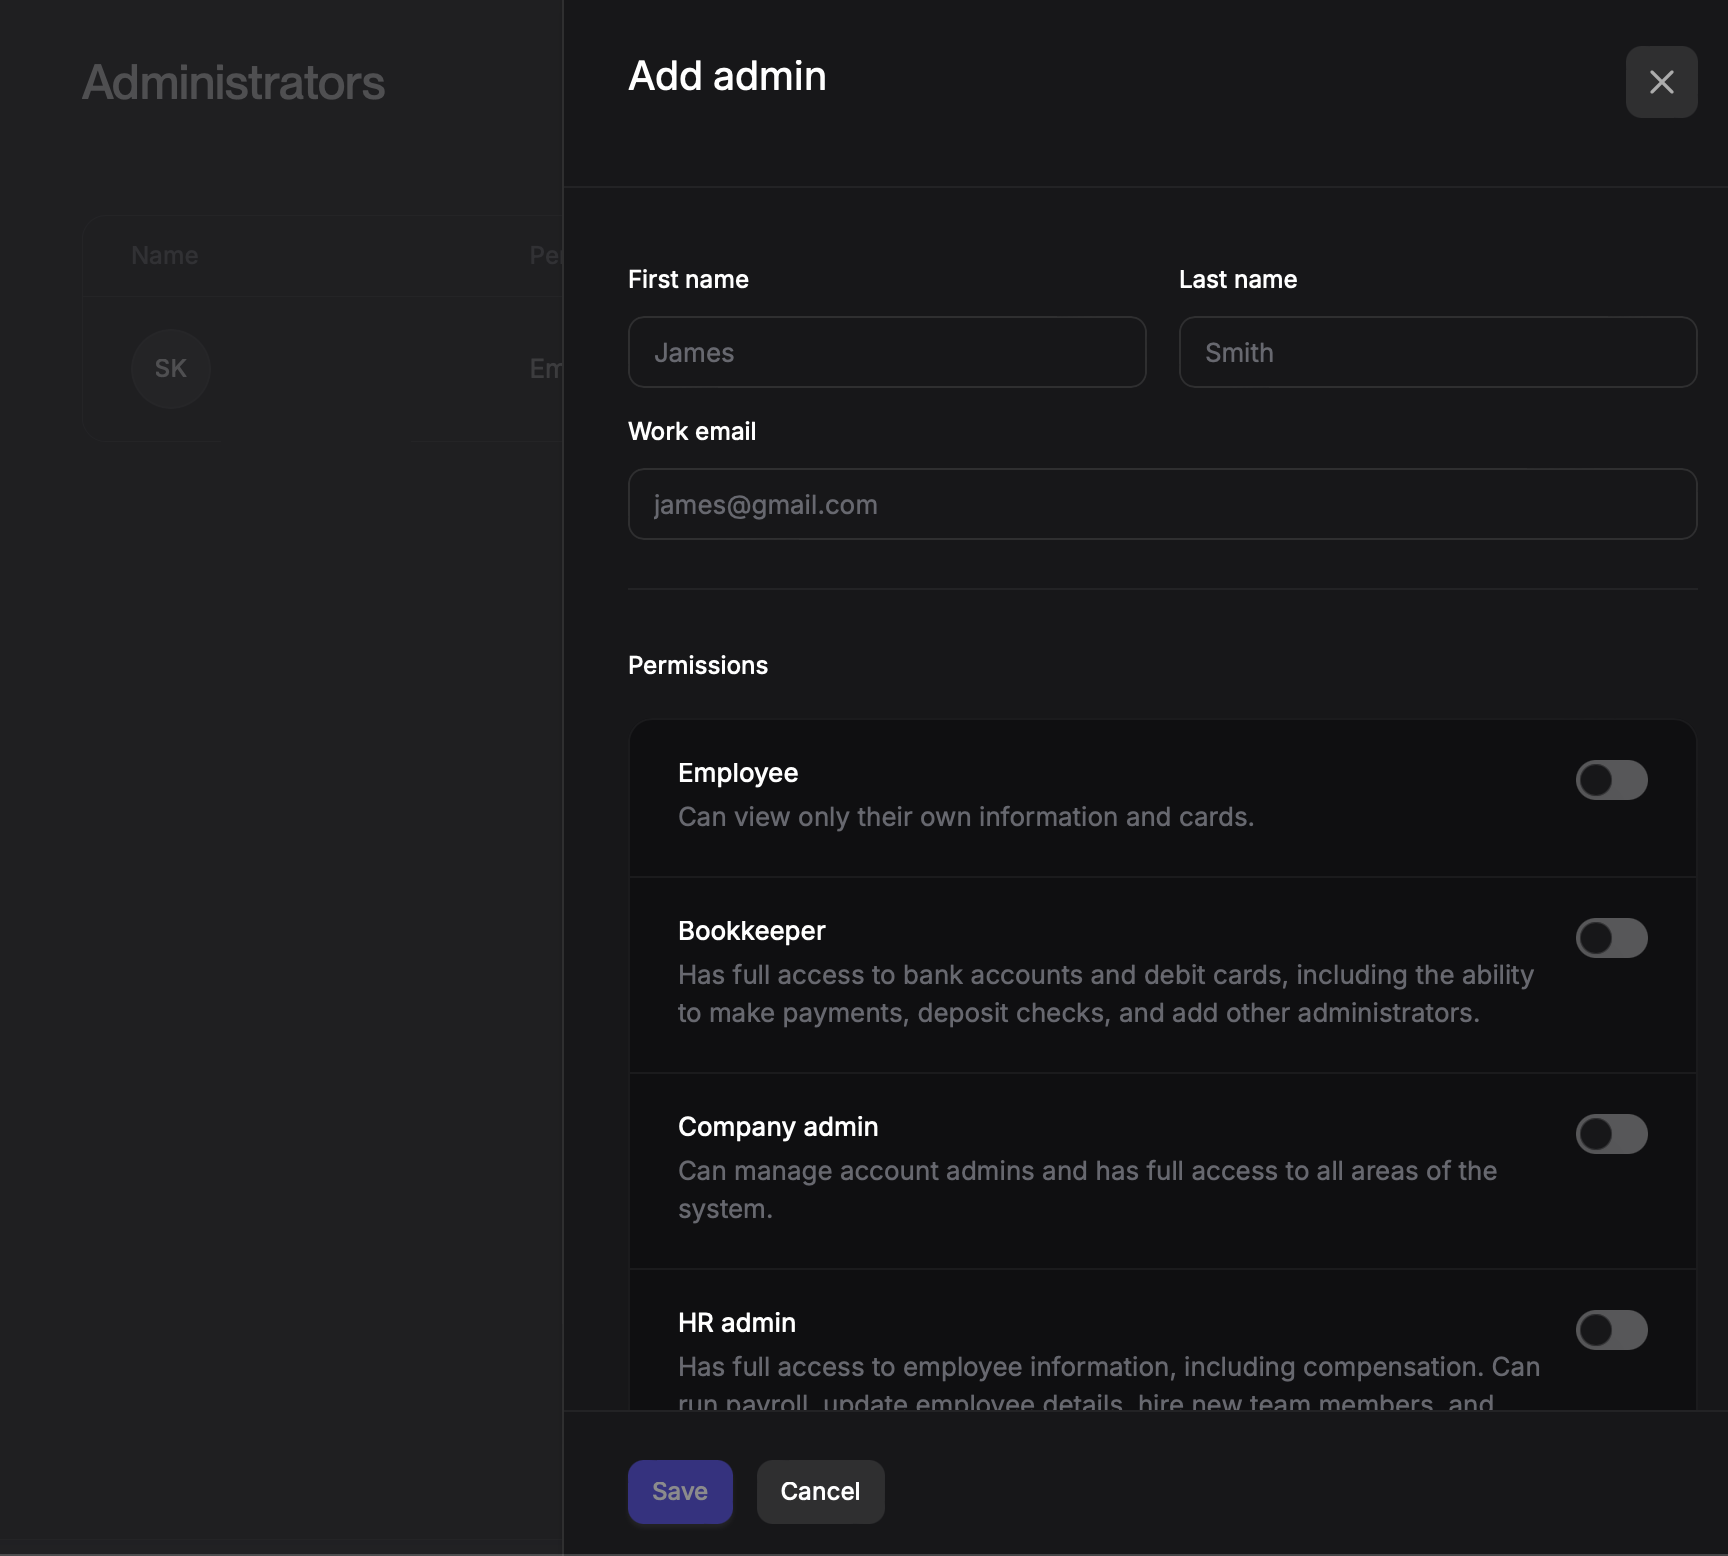1728x1556 pixels.
Task: Turn on the Bookkeeper permission switch
Action: click(1611, 938)
